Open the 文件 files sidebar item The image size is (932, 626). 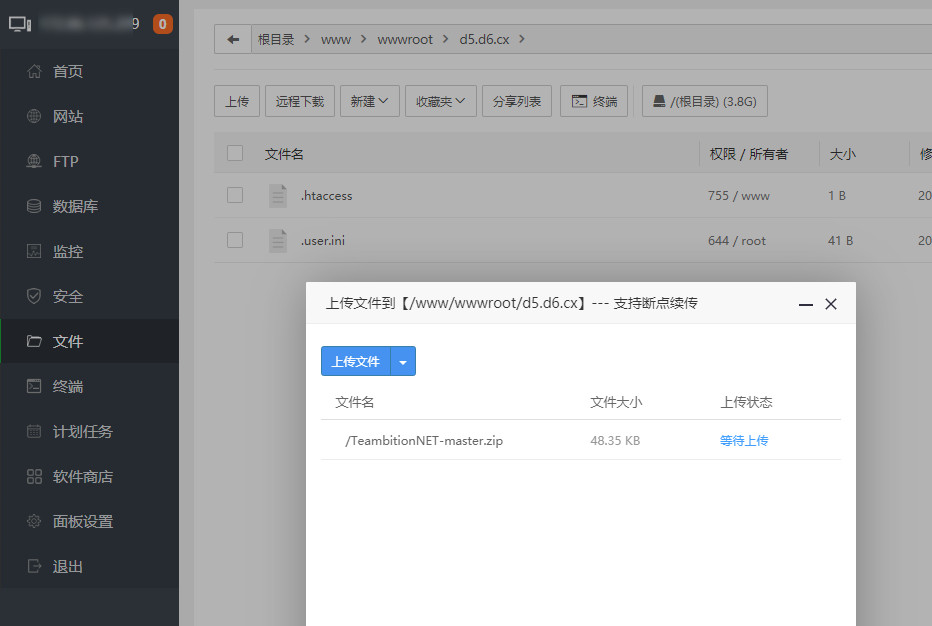pos(89,341)
